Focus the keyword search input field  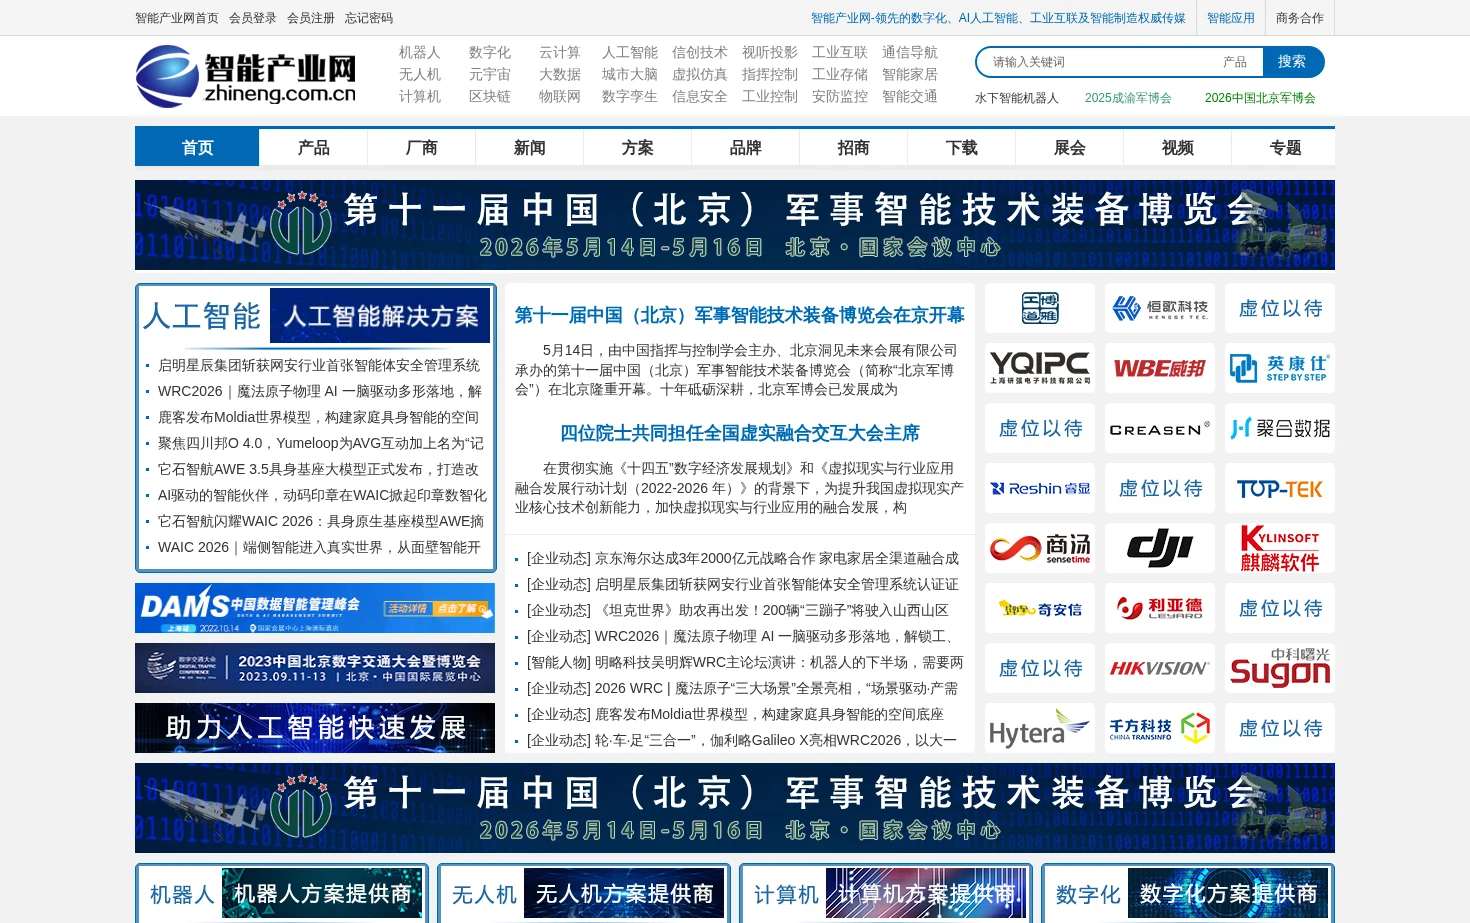[1098, 62]
